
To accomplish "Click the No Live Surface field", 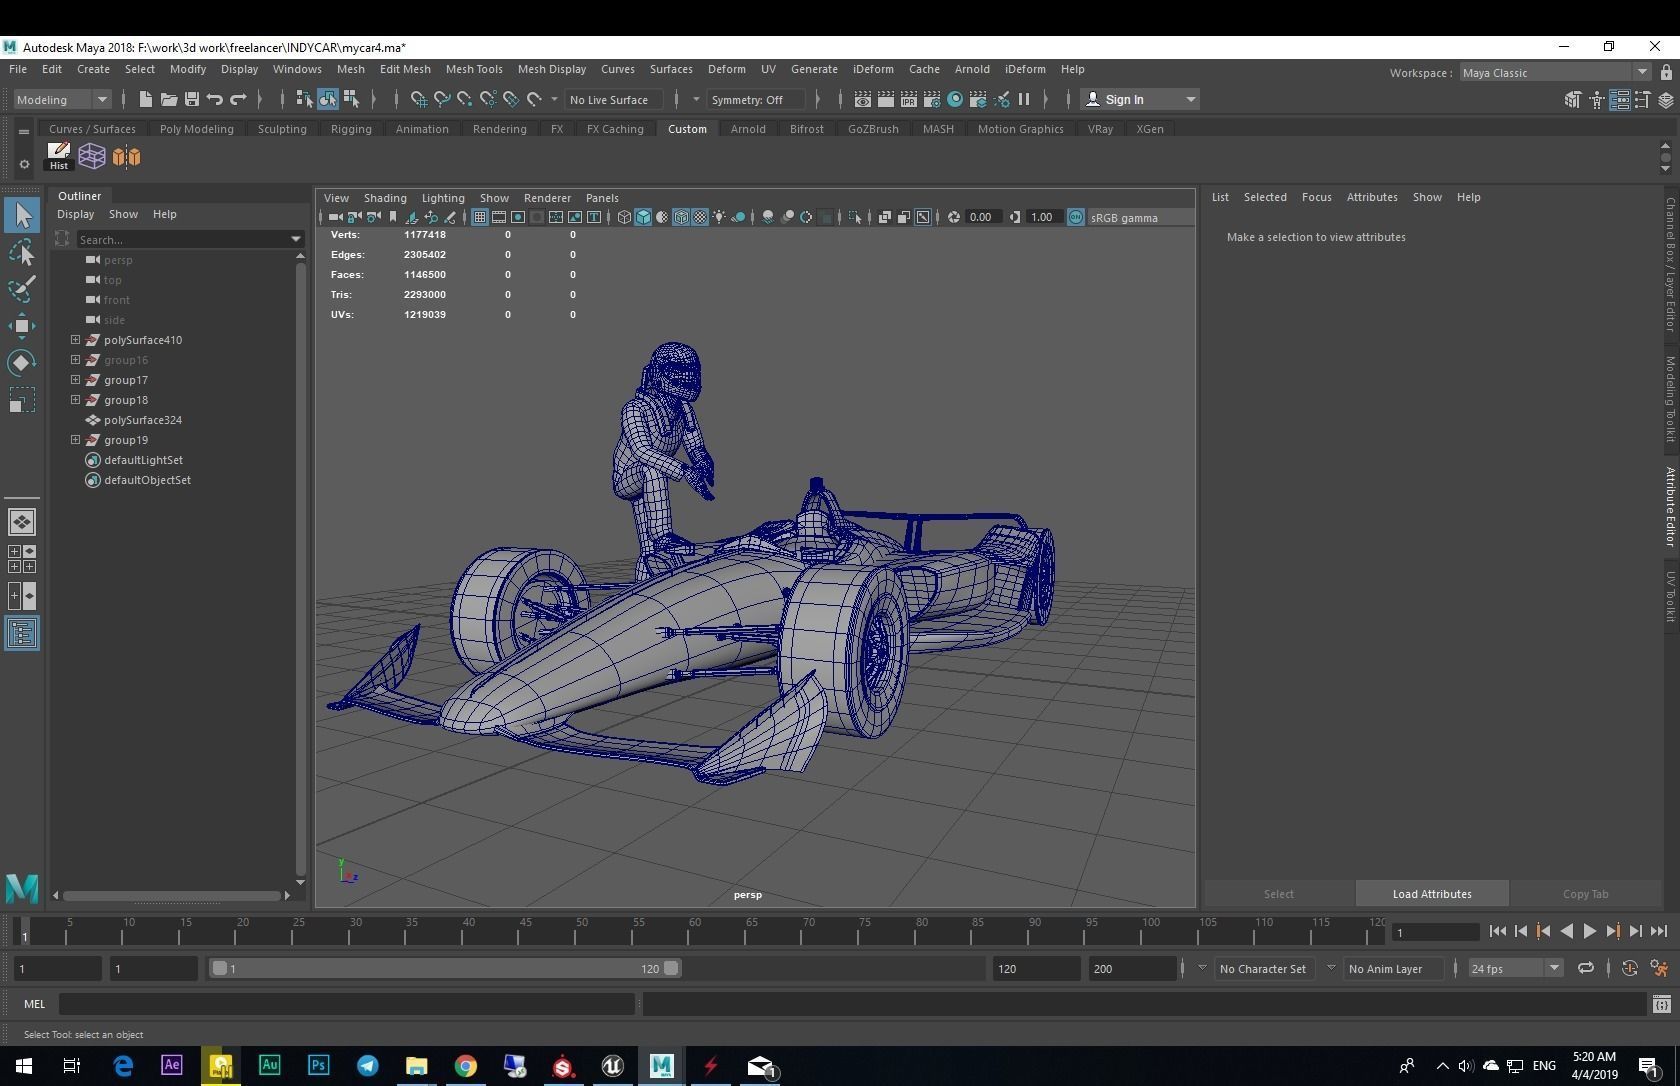I will point(612,99).
